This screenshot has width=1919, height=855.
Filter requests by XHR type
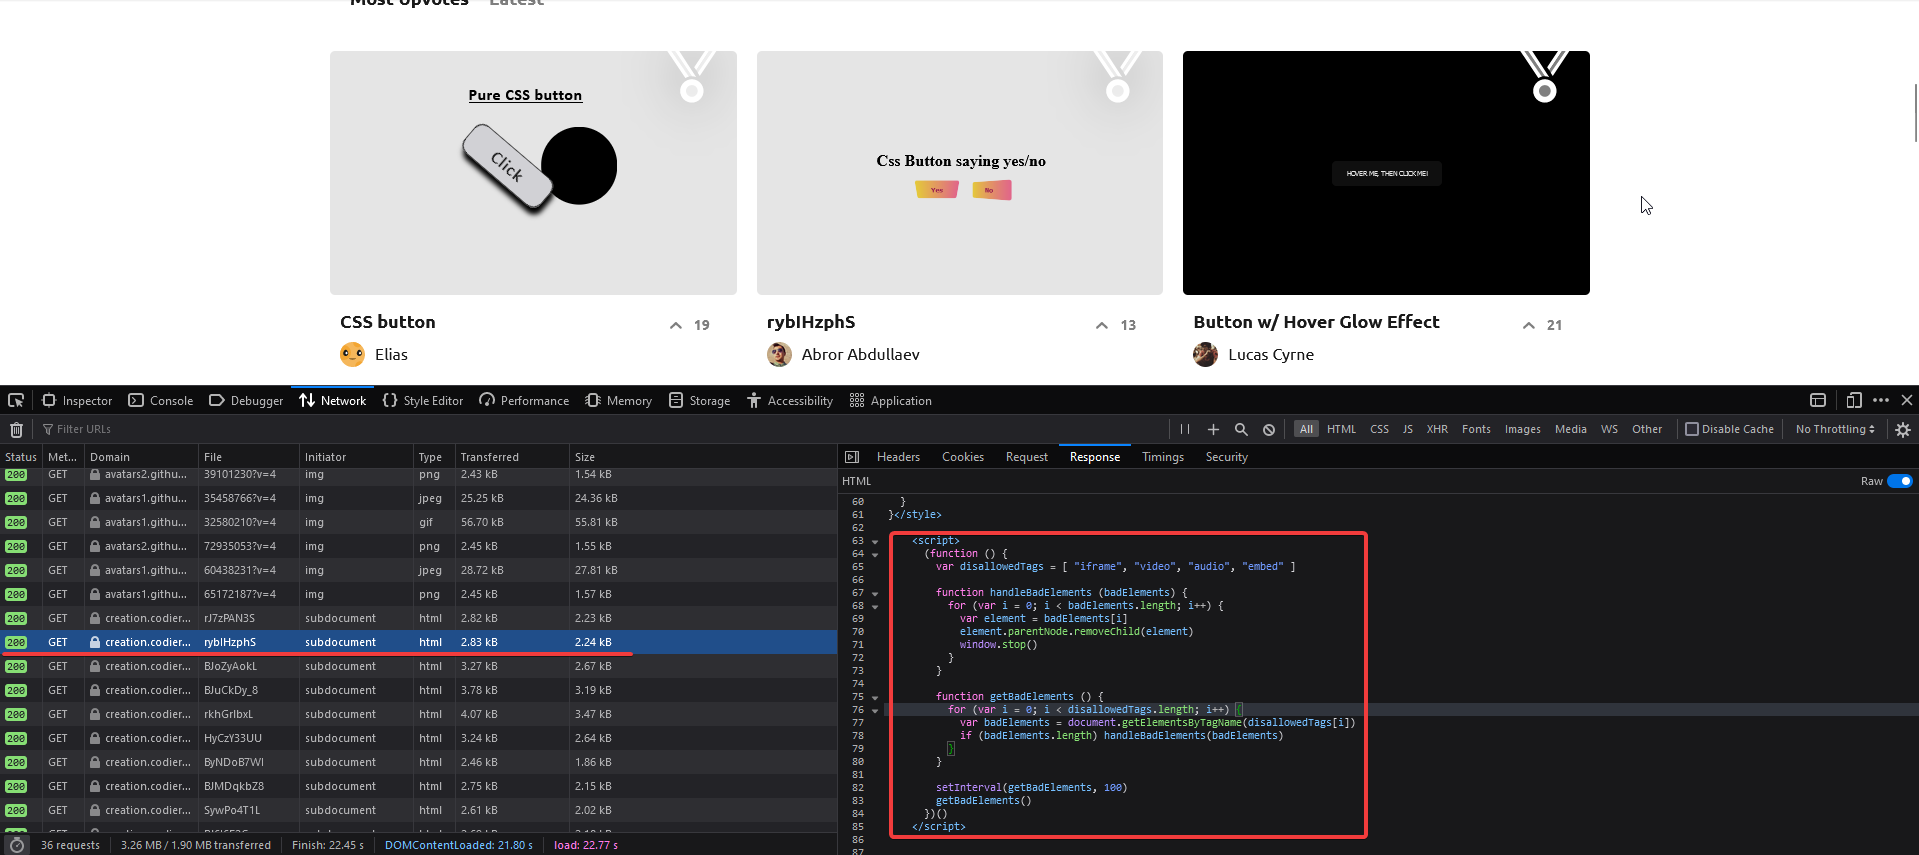click(1437, 429)
